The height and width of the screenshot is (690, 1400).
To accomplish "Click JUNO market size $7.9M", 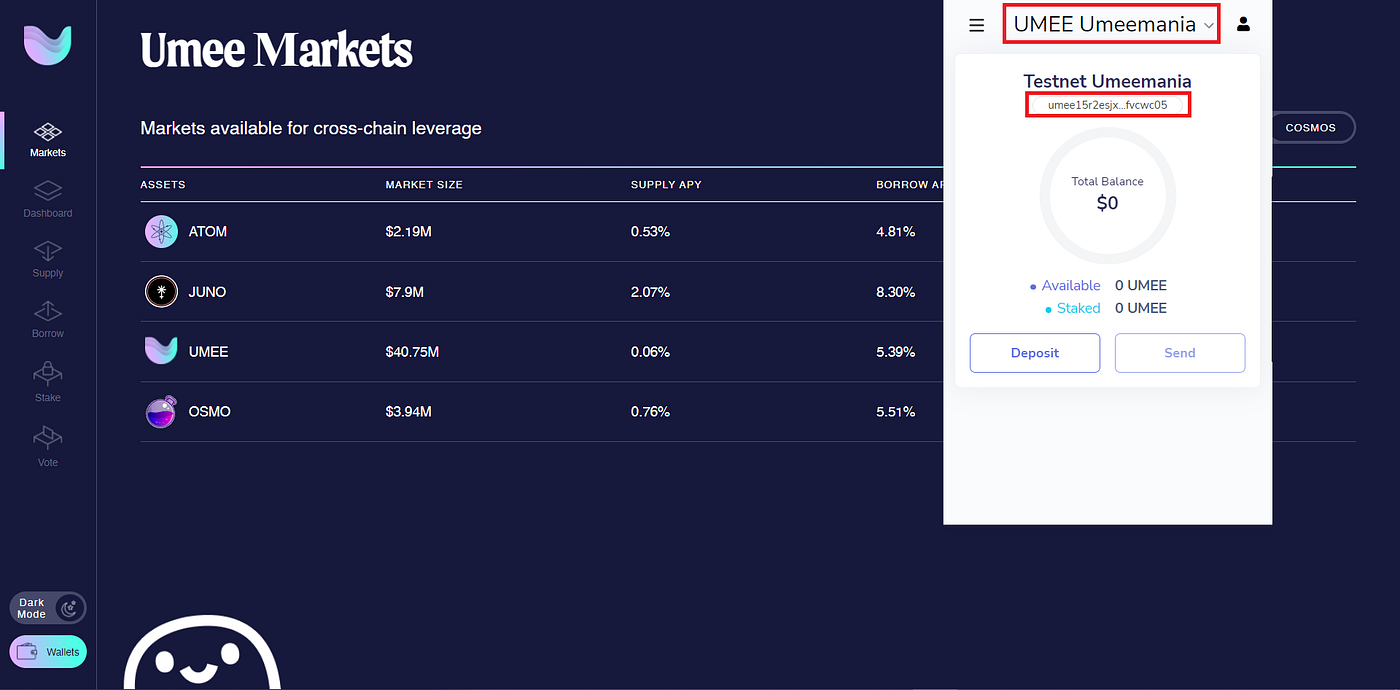I will pyautogui.click(x=405, y=292).
